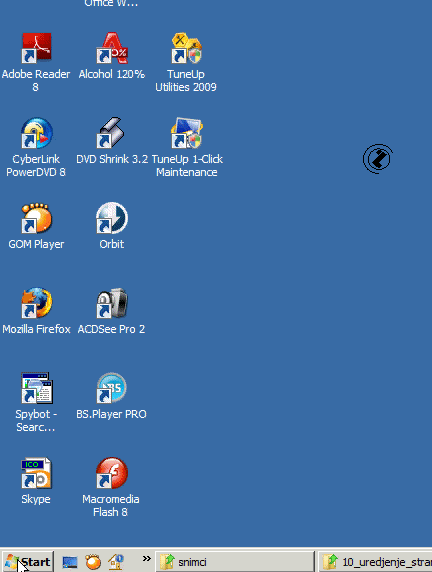Click the DVD Shrink 3.2 icon
The height and width of the screenshot is (572, 432).
point(111,133)
